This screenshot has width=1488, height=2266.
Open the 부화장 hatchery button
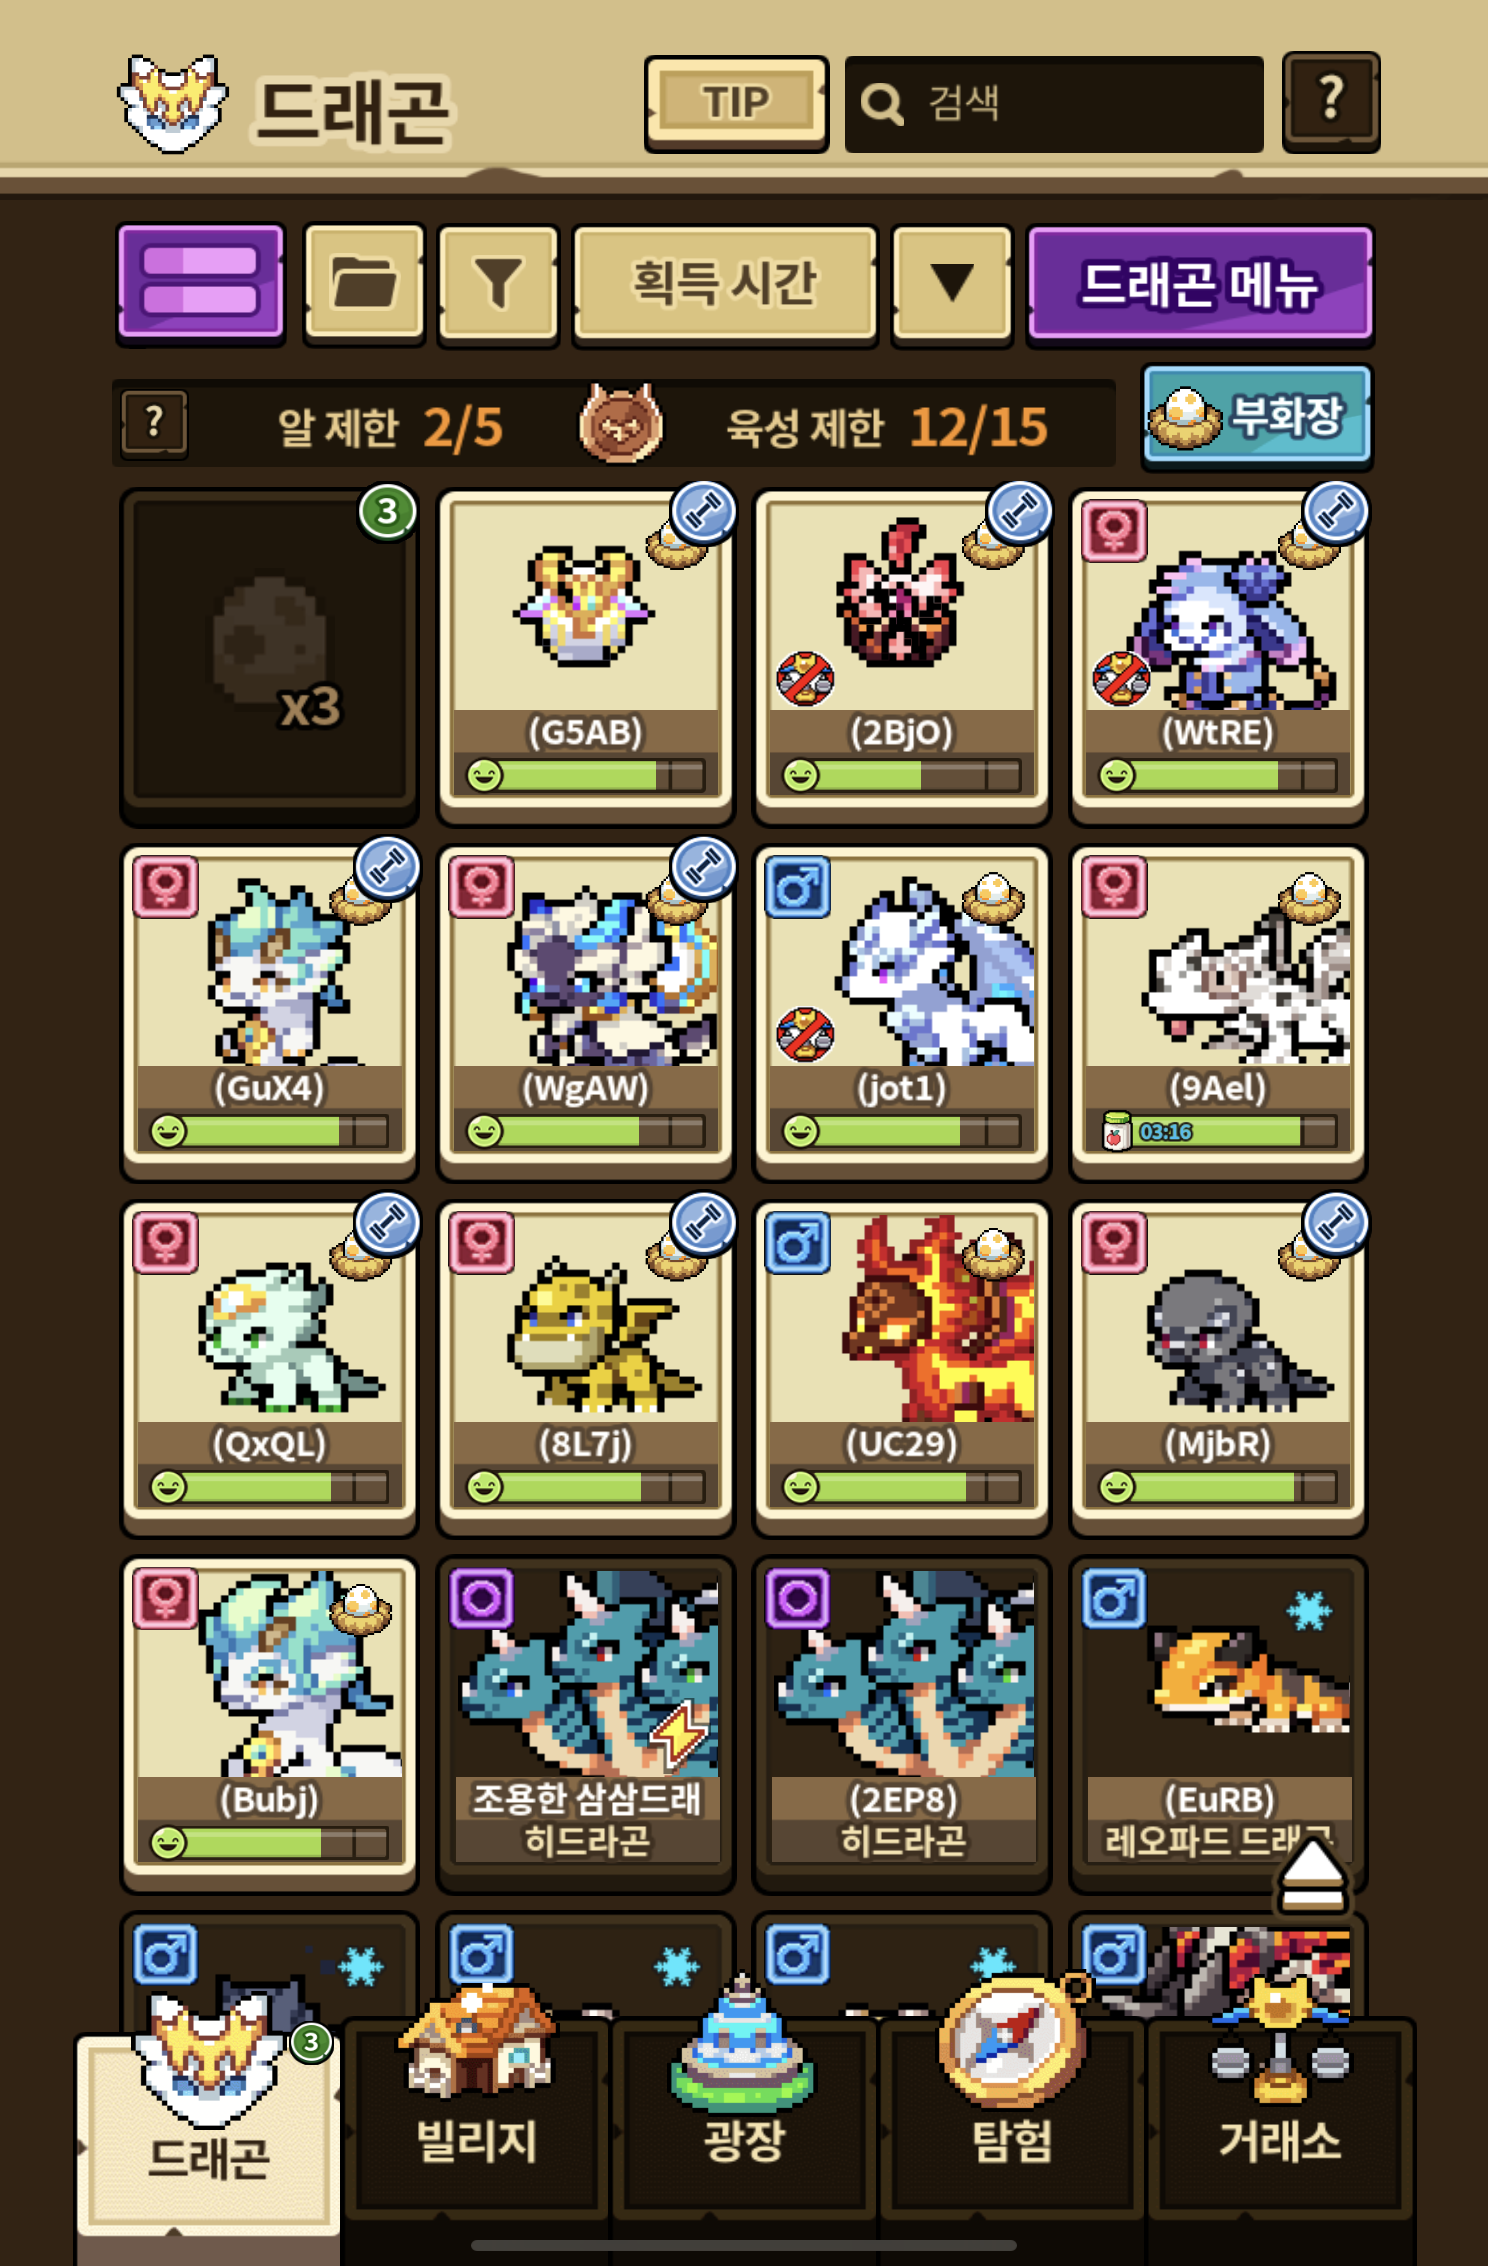click(1257, 416)
